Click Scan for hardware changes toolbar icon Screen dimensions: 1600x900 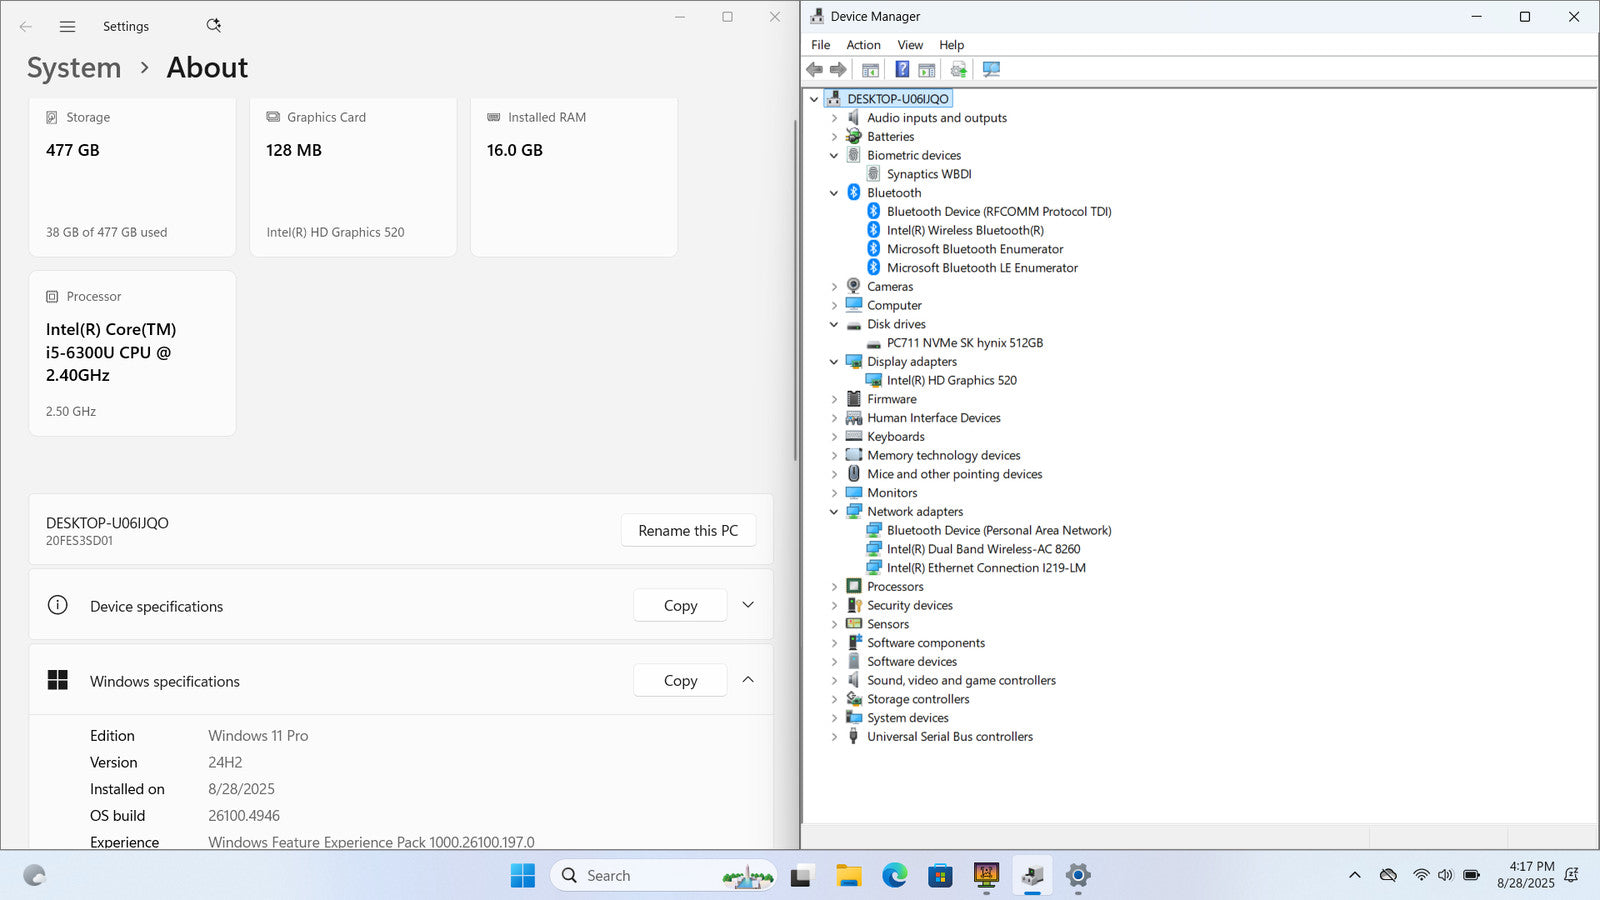pos(991,69)
